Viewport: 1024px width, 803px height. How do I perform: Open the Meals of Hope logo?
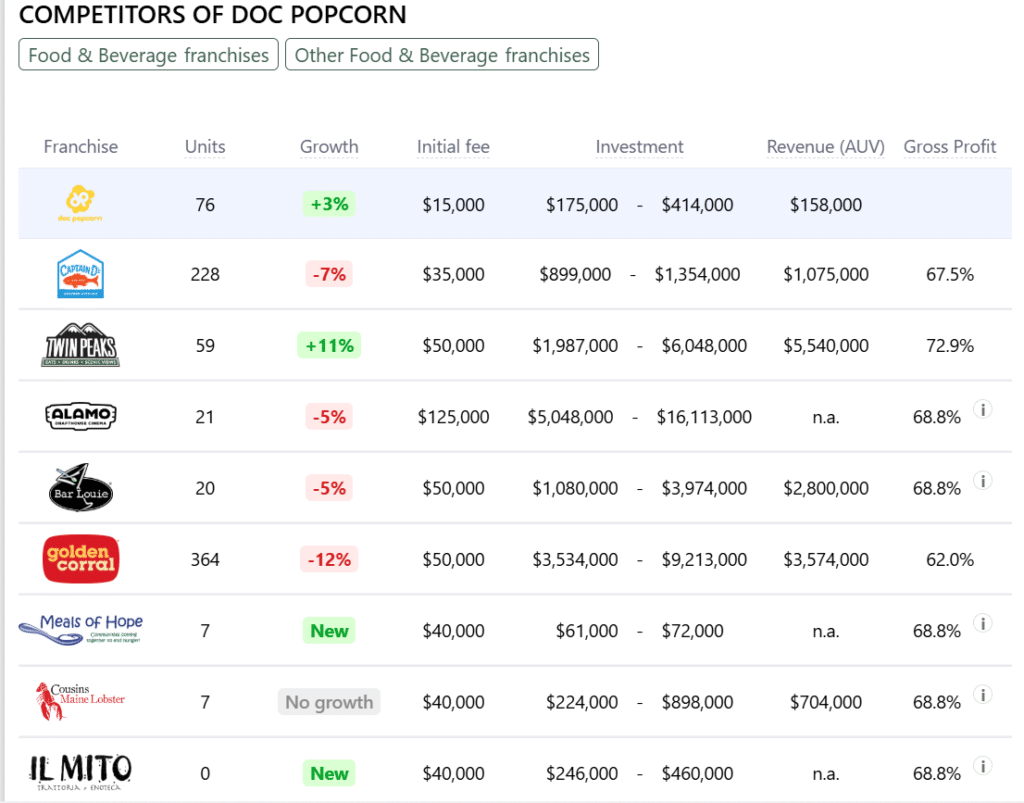click(x=80, y=629)
